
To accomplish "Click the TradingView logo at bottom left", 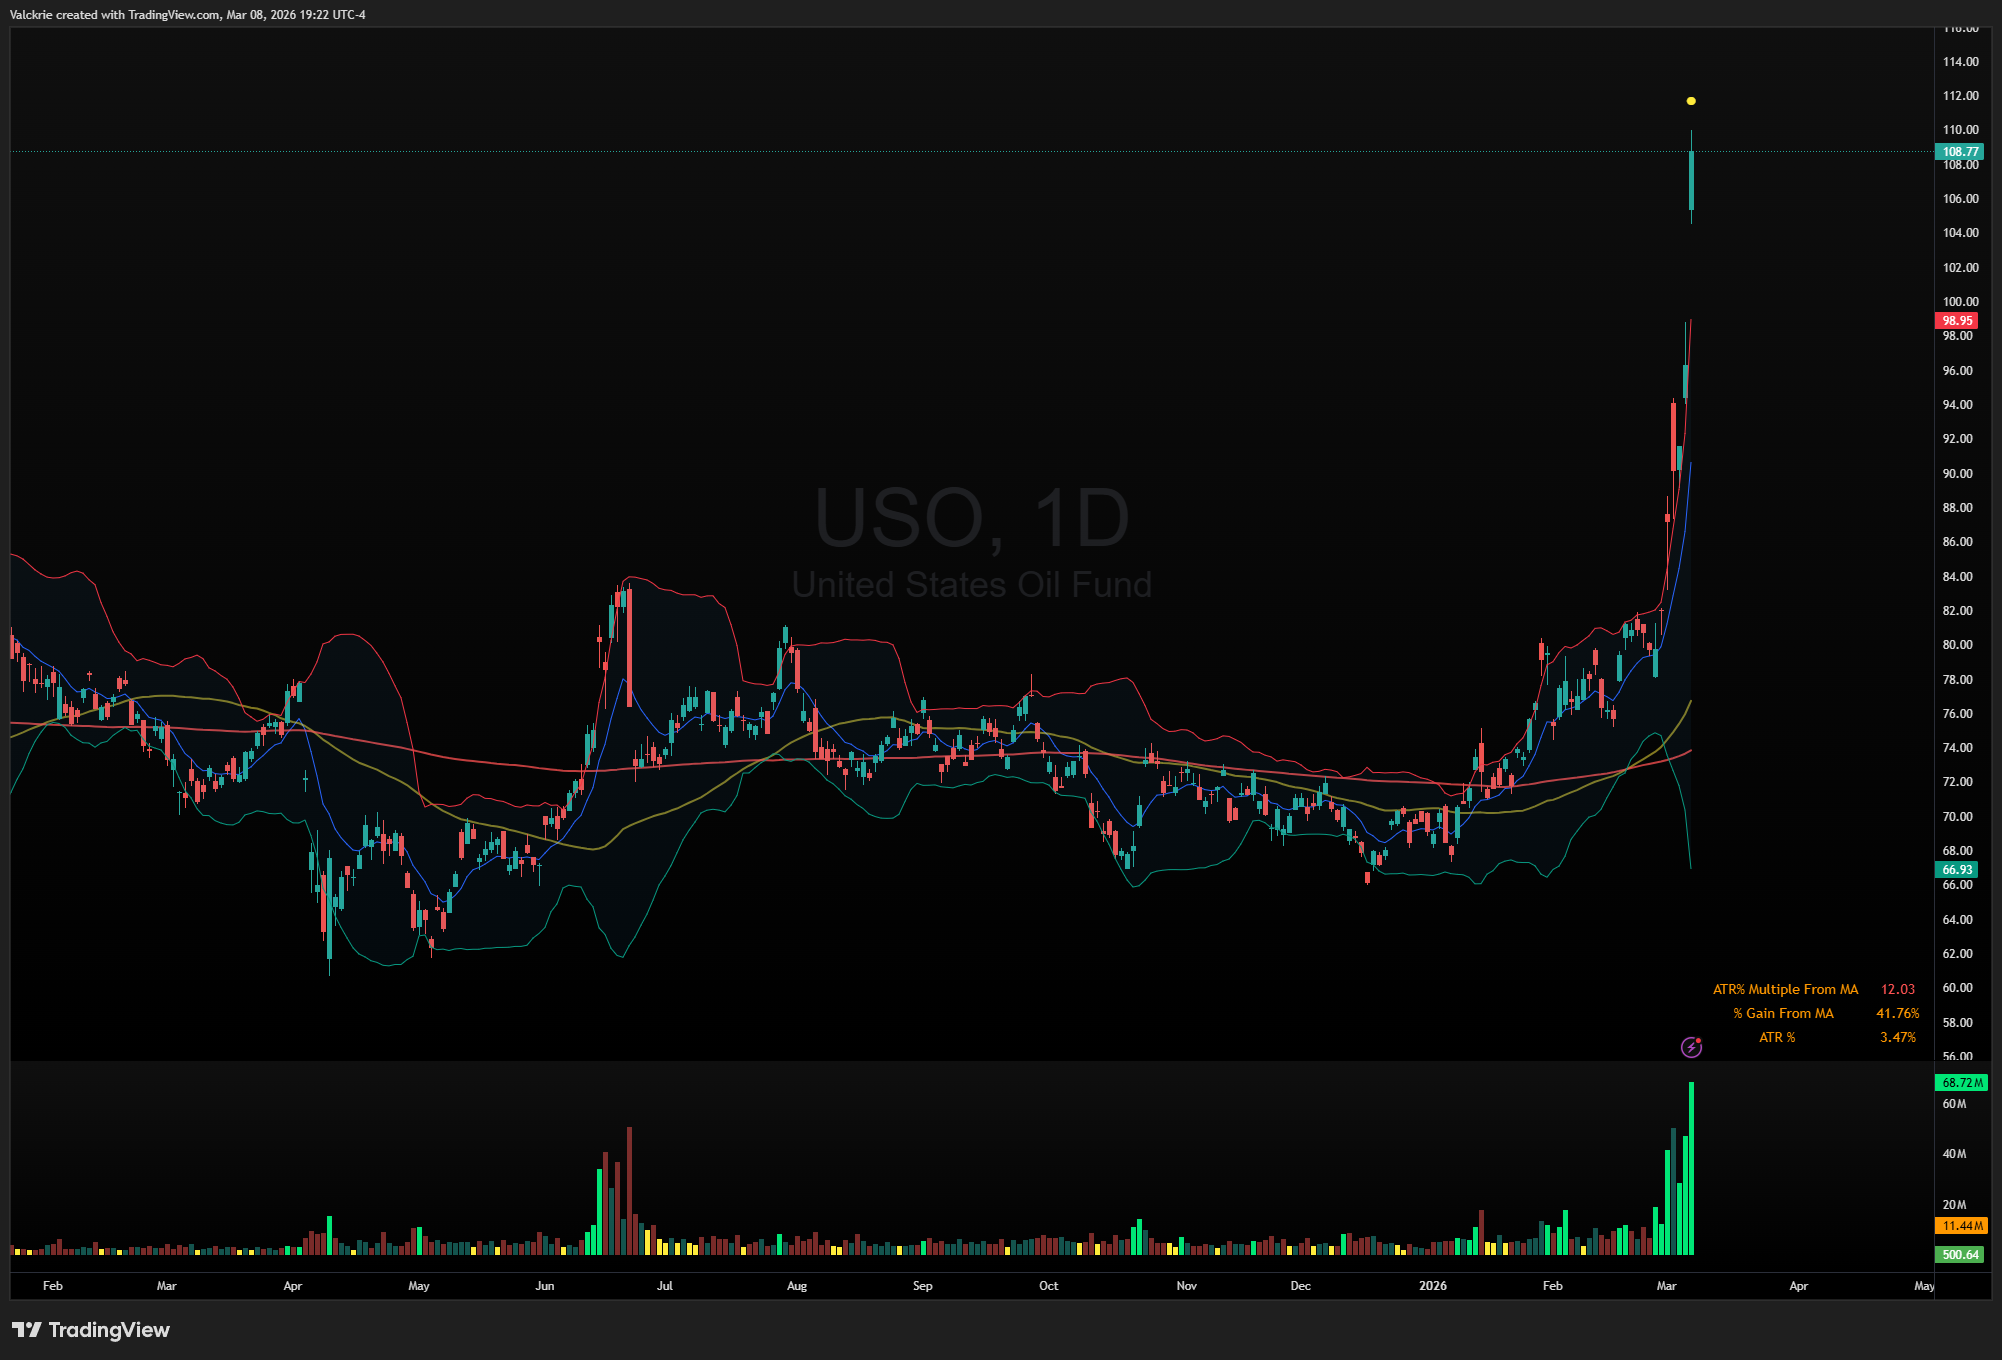I will coord(91,1329).
